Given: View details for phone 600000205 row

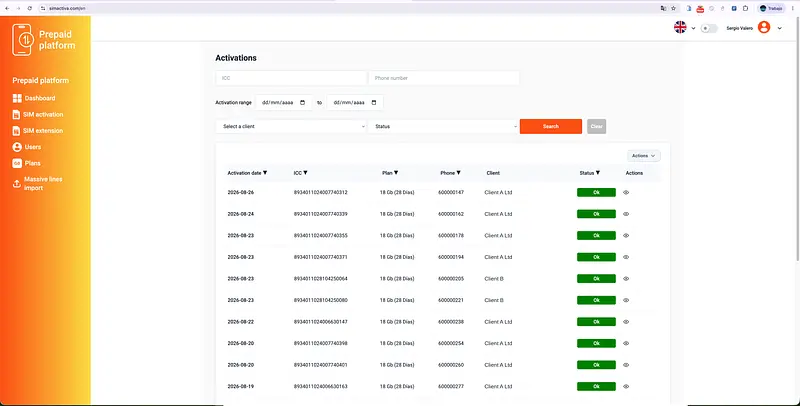Looking at the screenshot, I should click(x=626, y=279).
